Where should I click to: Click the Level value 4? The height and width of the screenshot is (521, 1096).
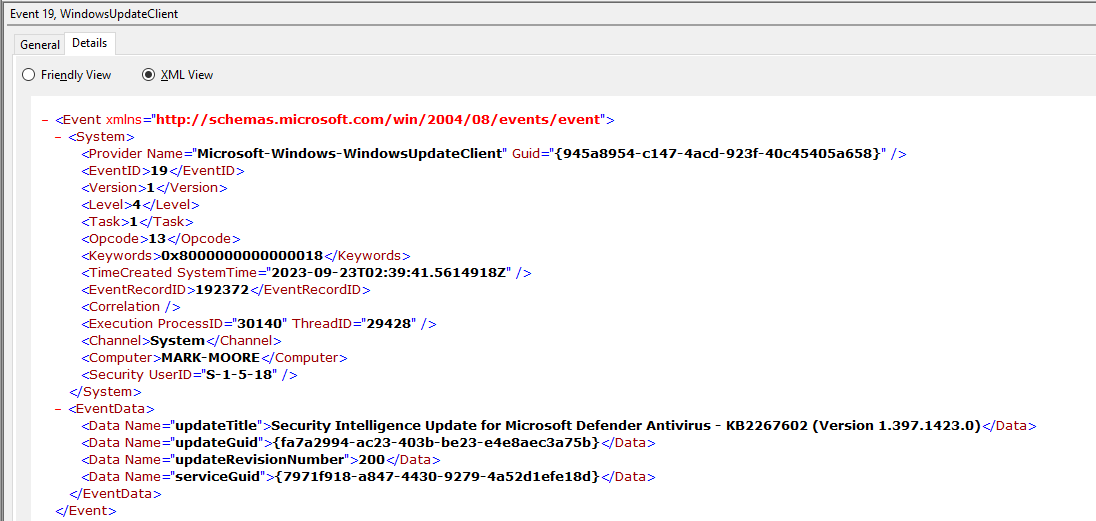(136, 205)
